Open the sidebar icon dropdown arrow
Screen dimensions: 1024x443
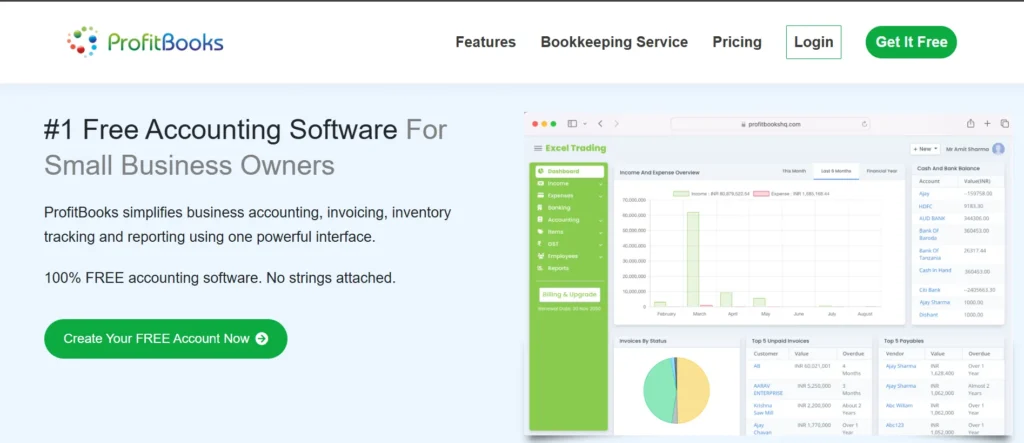click(x=584, y=123)
